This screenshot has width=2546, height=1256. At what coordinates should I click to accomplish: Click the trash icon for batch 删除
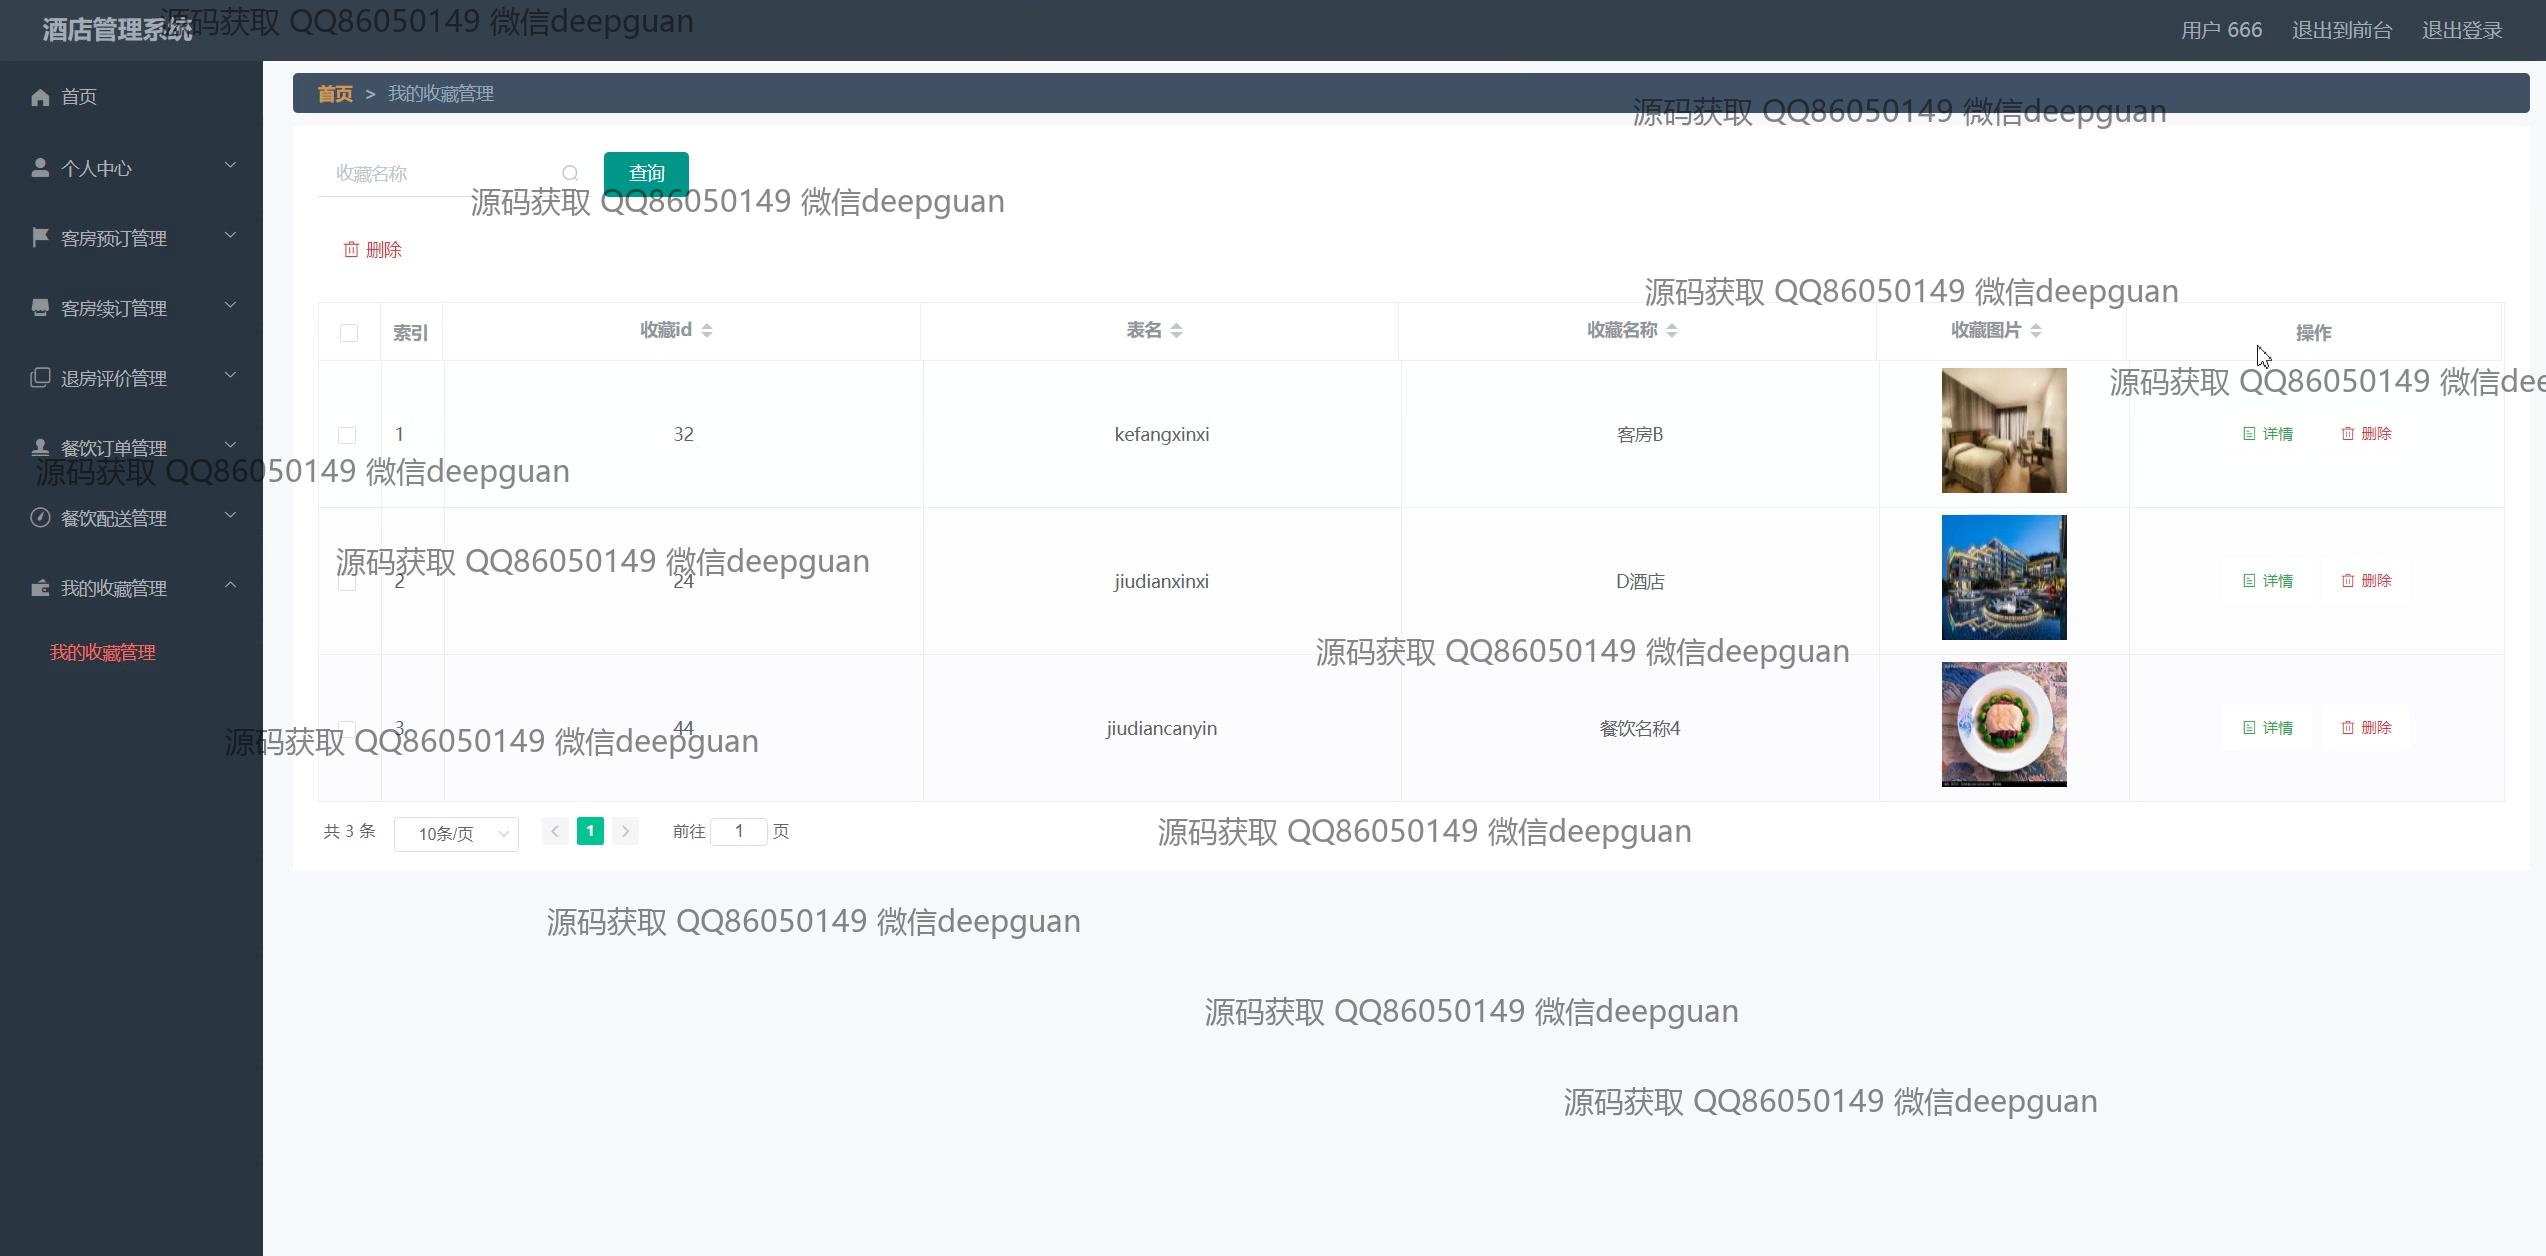pyautogui.click(x=351, y=249)
